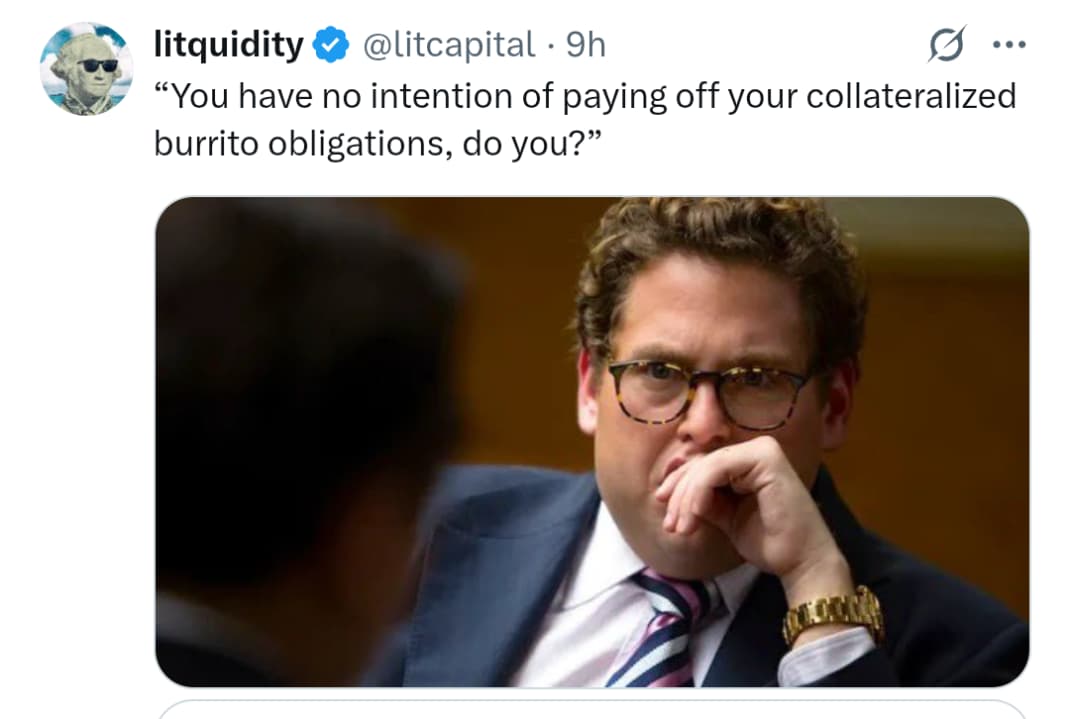Click the sunglasses on the avatar portrait
1070x719 pixels.
pyautogui.click(x=98, y=65)
